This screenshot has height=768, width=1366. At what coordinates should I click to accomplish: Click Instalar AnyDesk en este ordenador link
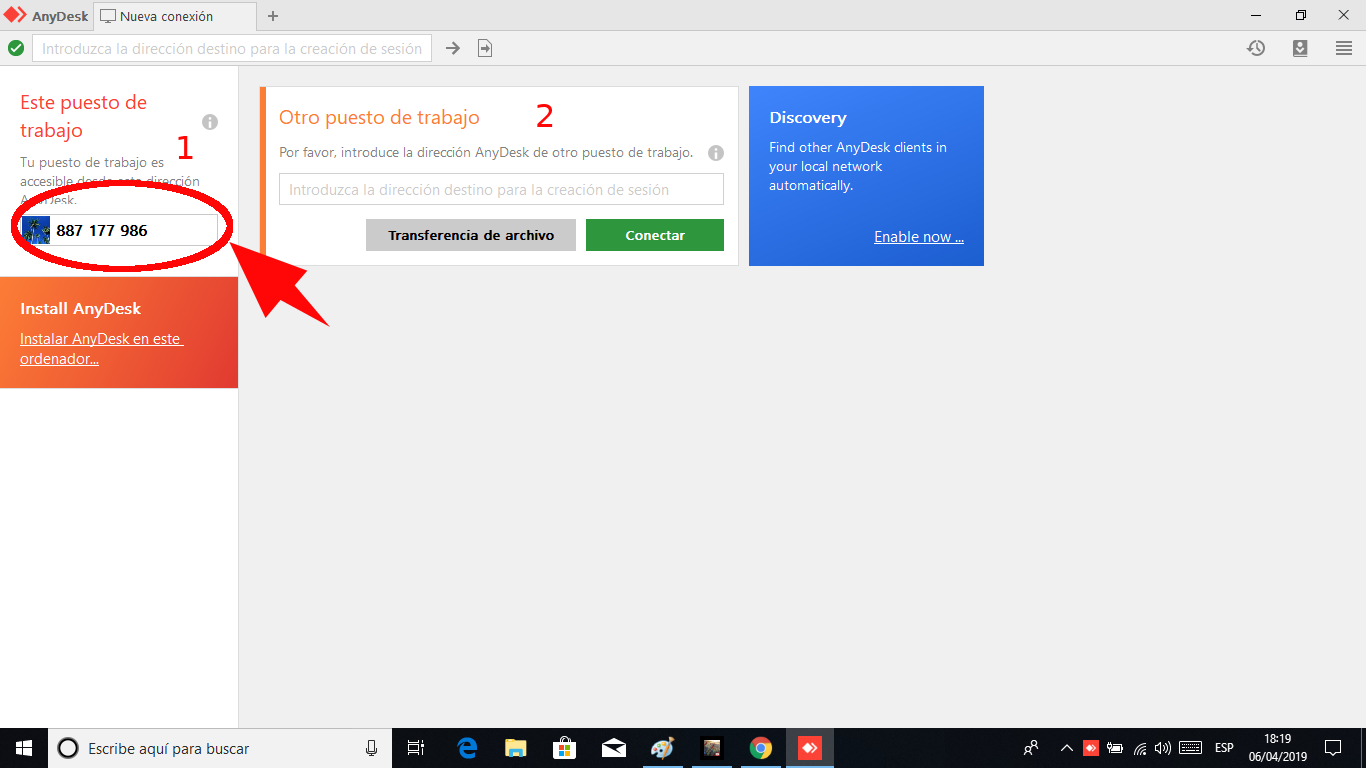pos(101,349)
